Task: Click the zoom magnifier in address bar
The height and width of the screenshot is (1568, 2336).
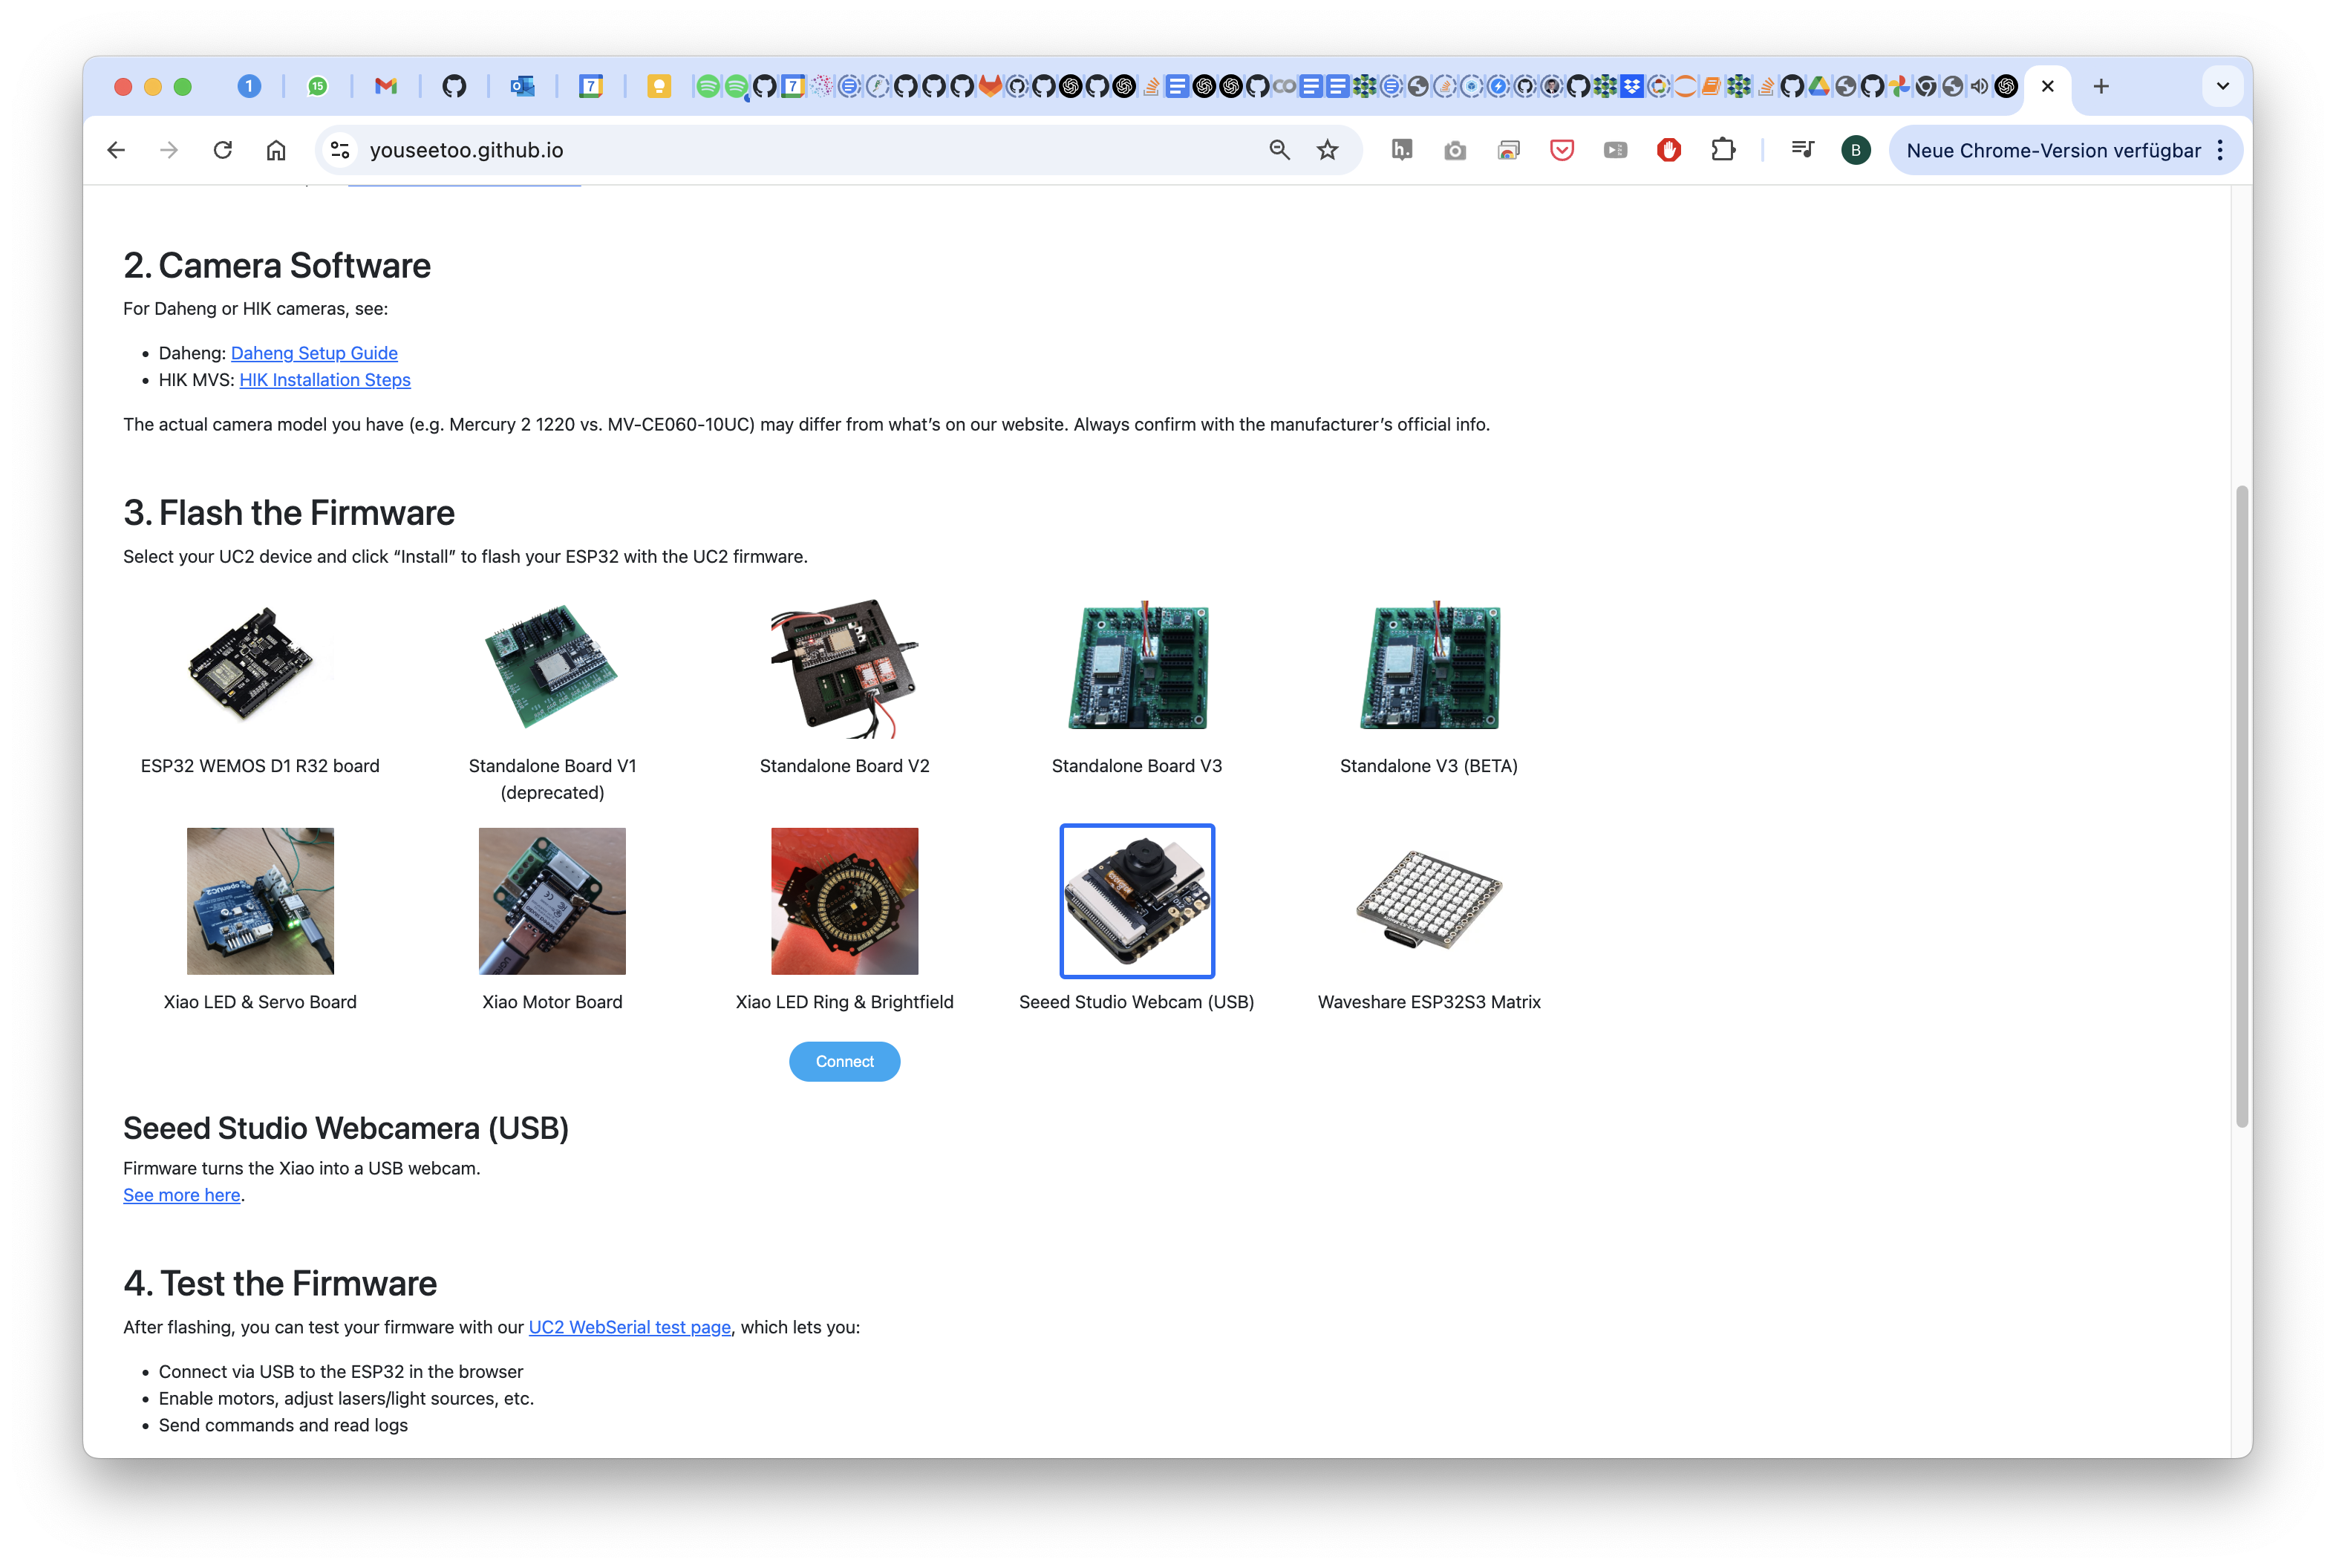Action: point(1279,150)
